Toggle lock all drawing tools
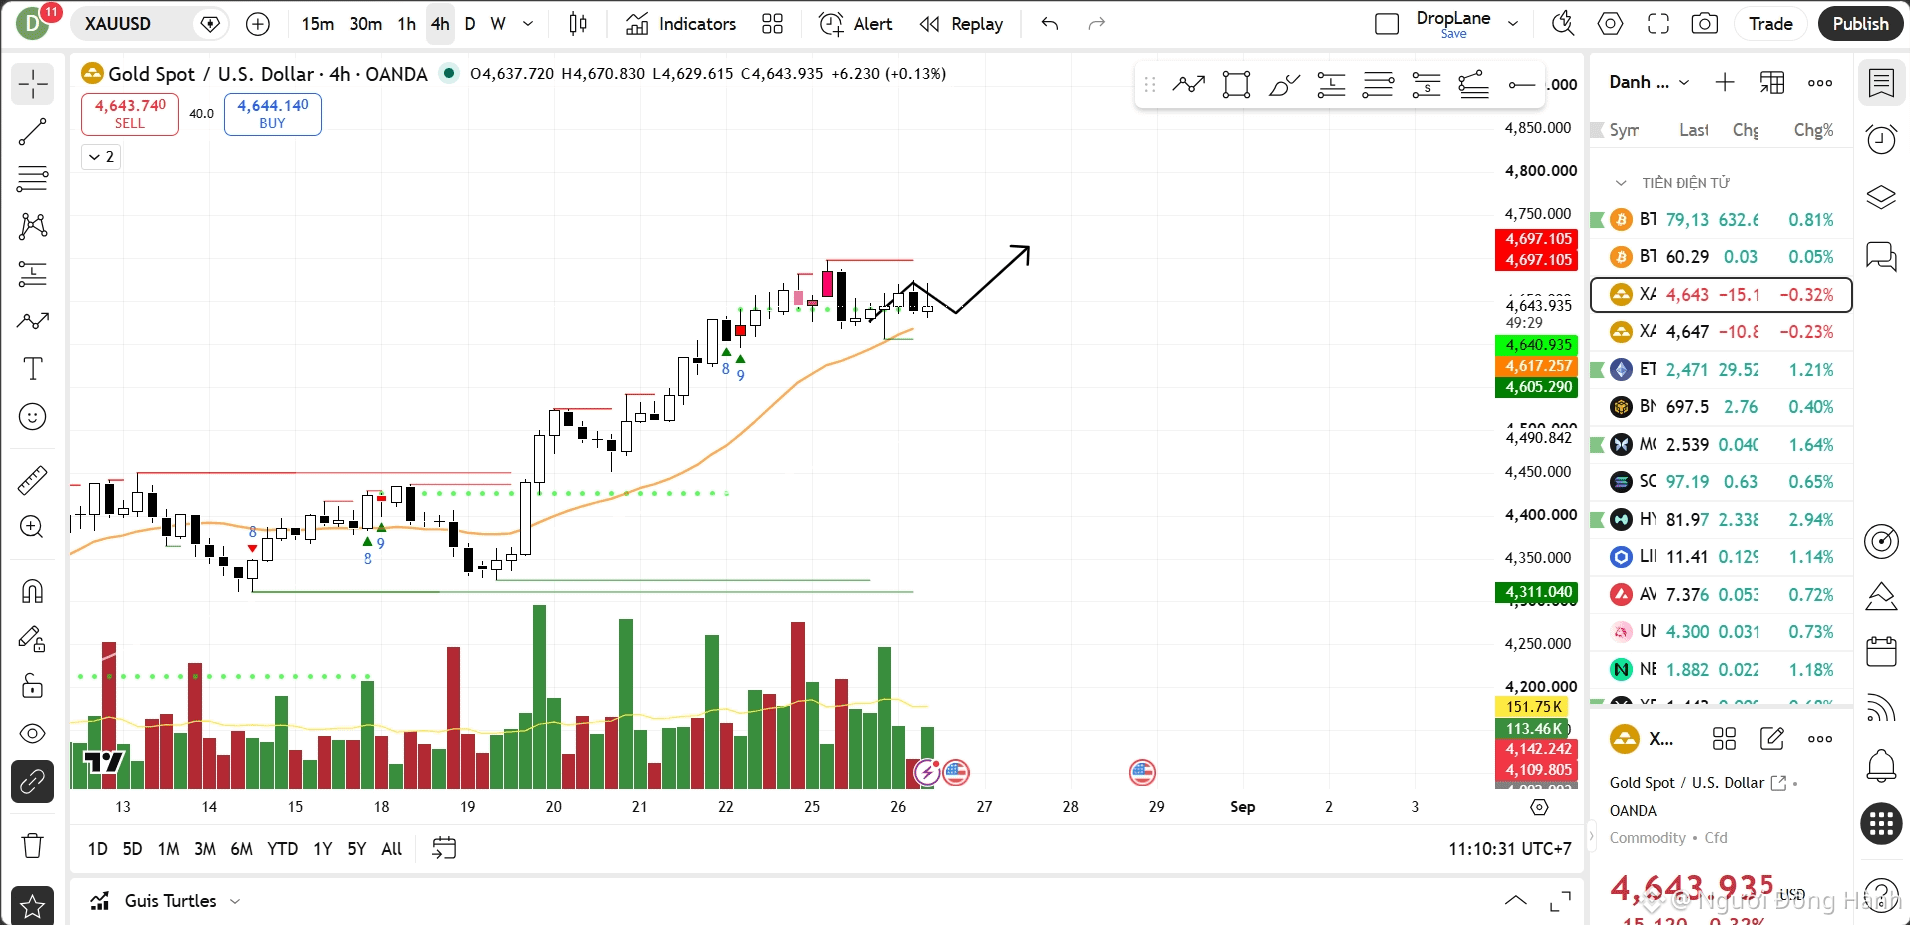1910x925 pixels. click(x=33, y=686)
